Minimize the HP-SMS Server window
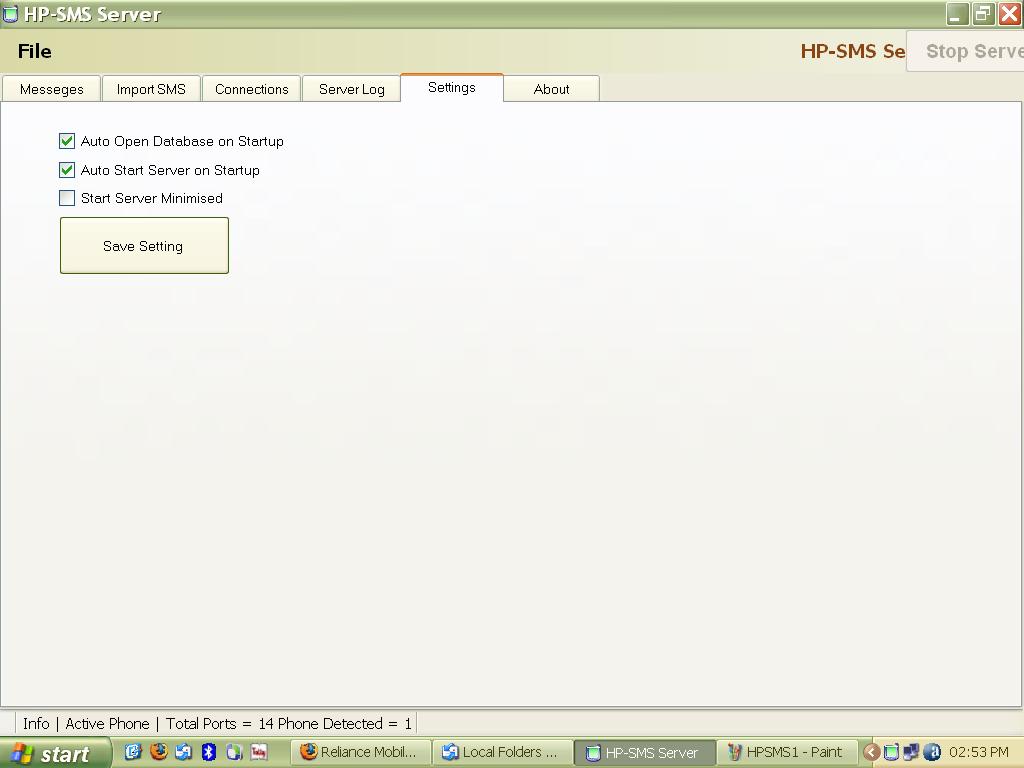The width and height of the screenshot is (1024, 768). pyautogui.click(x=957, y=14)
